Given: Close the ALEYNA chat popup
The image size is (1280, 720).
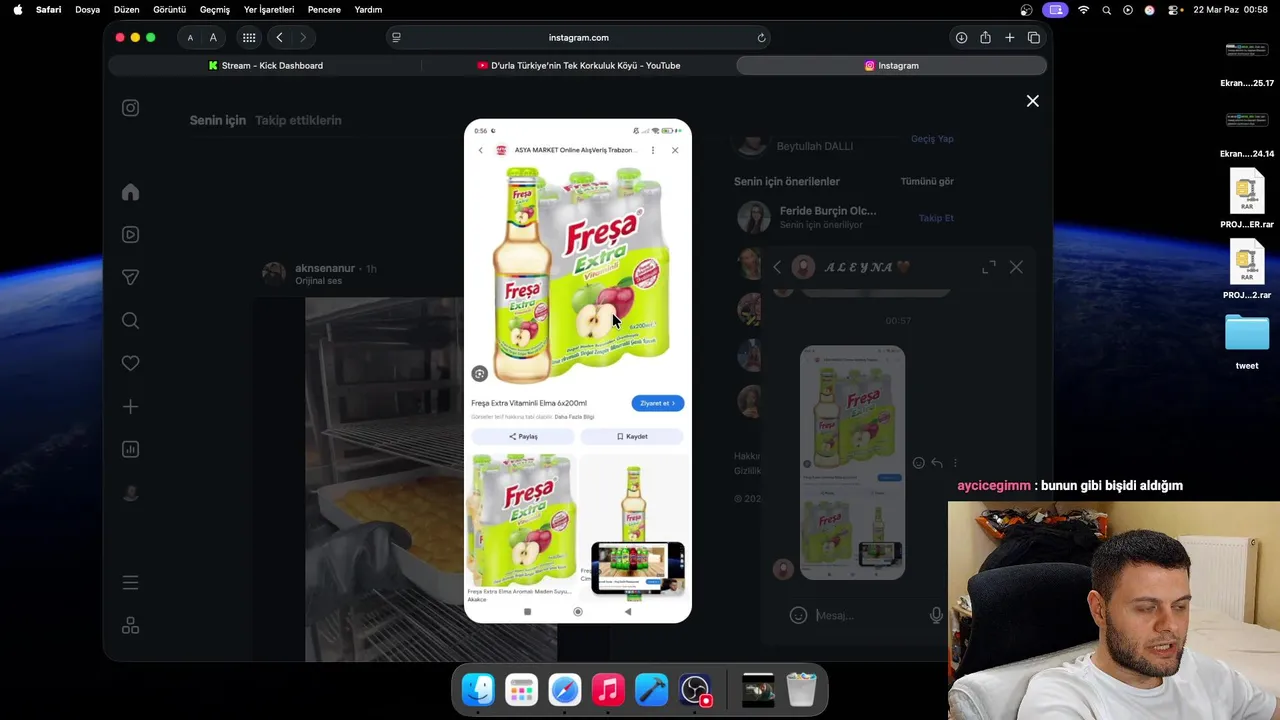Looking at the screenshot, I should tap(1016, 267).
